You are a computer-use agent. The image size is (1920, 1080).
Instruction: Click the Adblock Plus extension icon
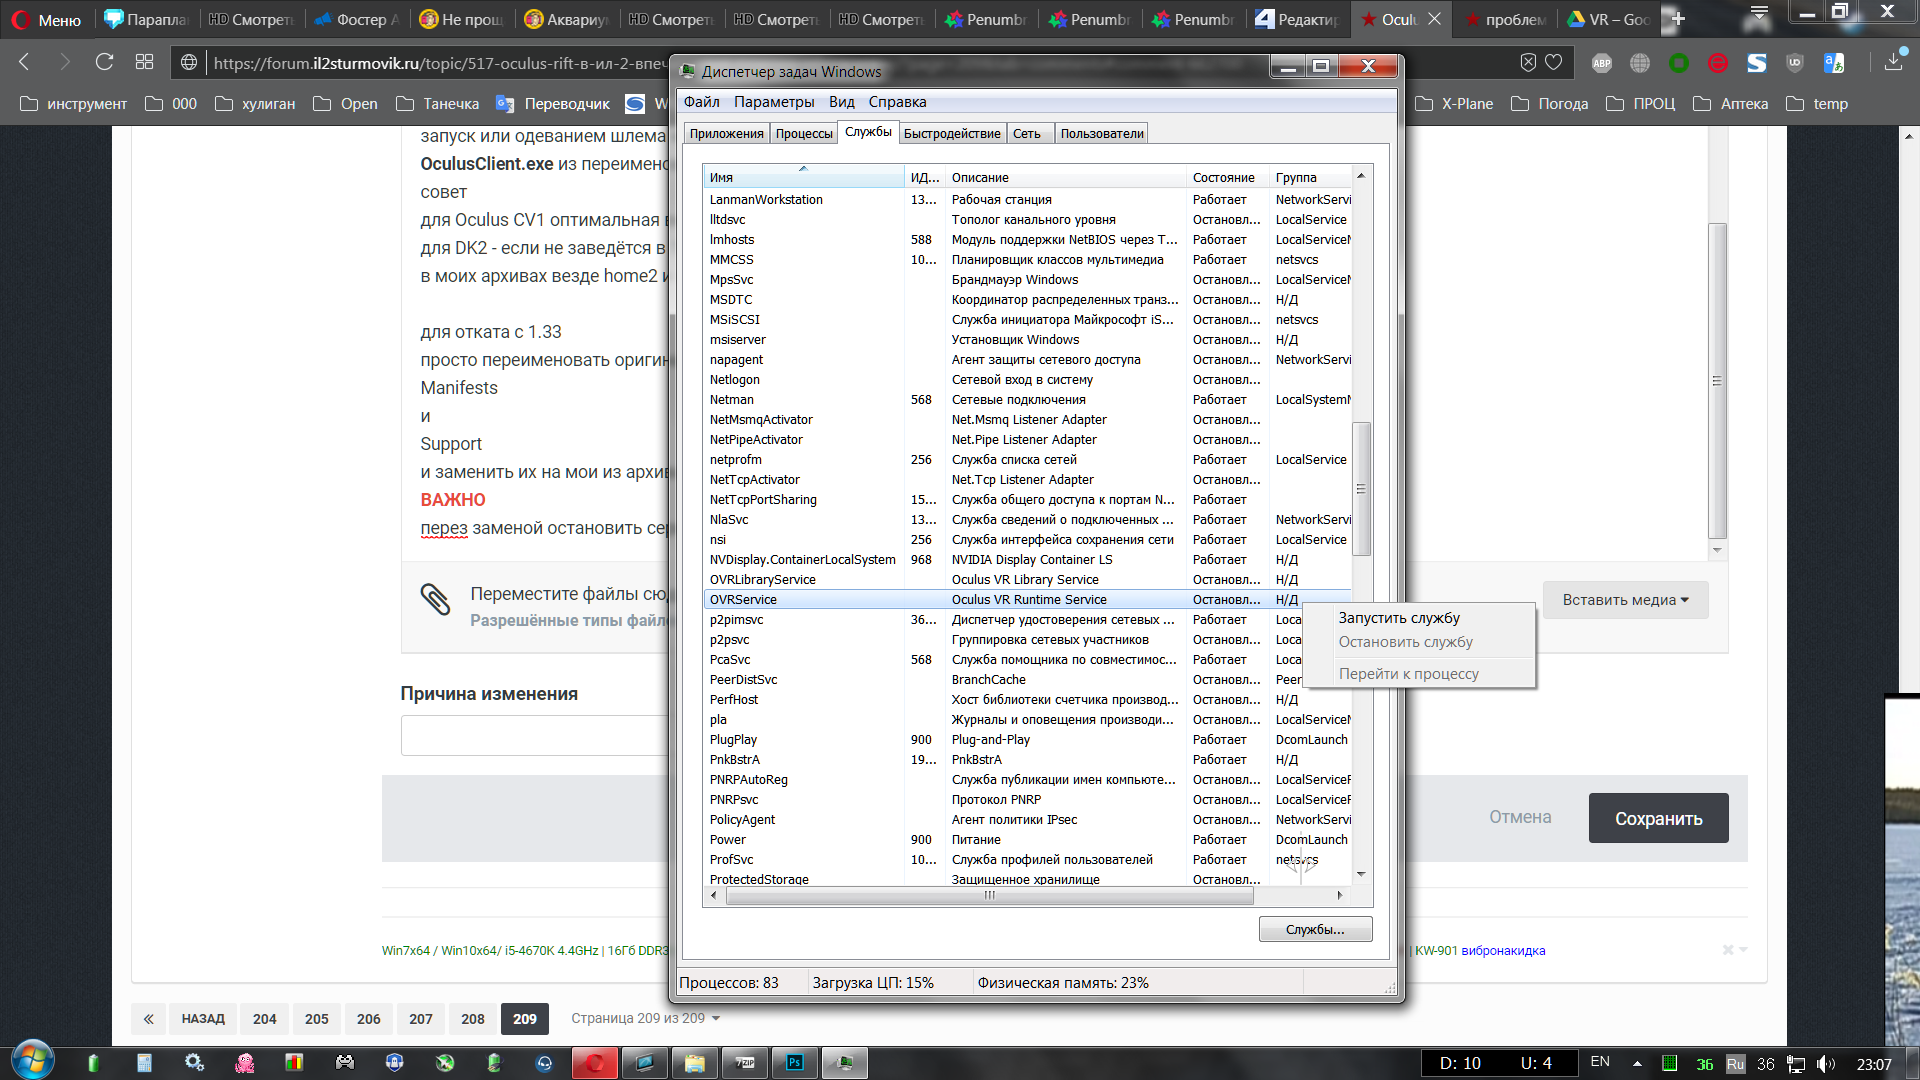click(1602, 63)
